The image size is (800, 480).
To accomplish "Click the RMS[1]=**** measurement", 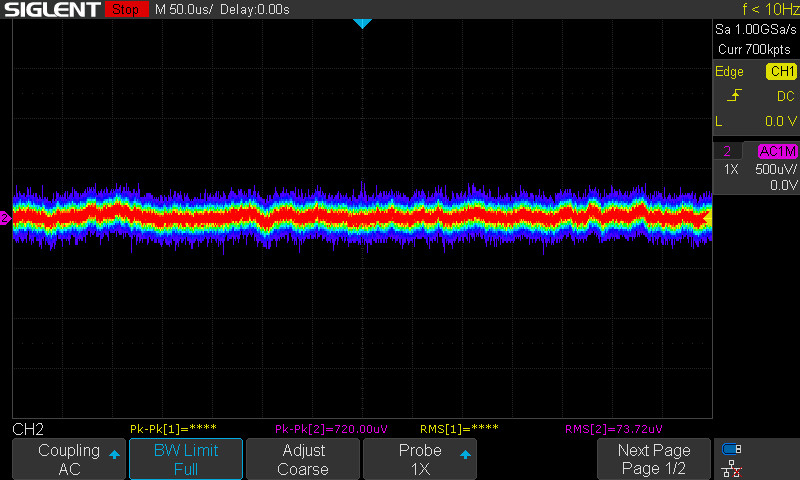I will (459, 429).
